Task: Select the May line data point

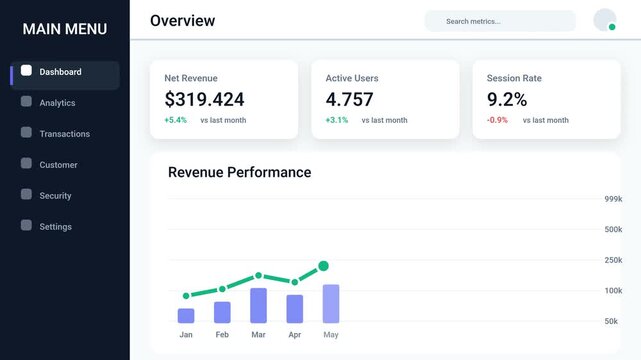Action: click(x=323, y=266)
